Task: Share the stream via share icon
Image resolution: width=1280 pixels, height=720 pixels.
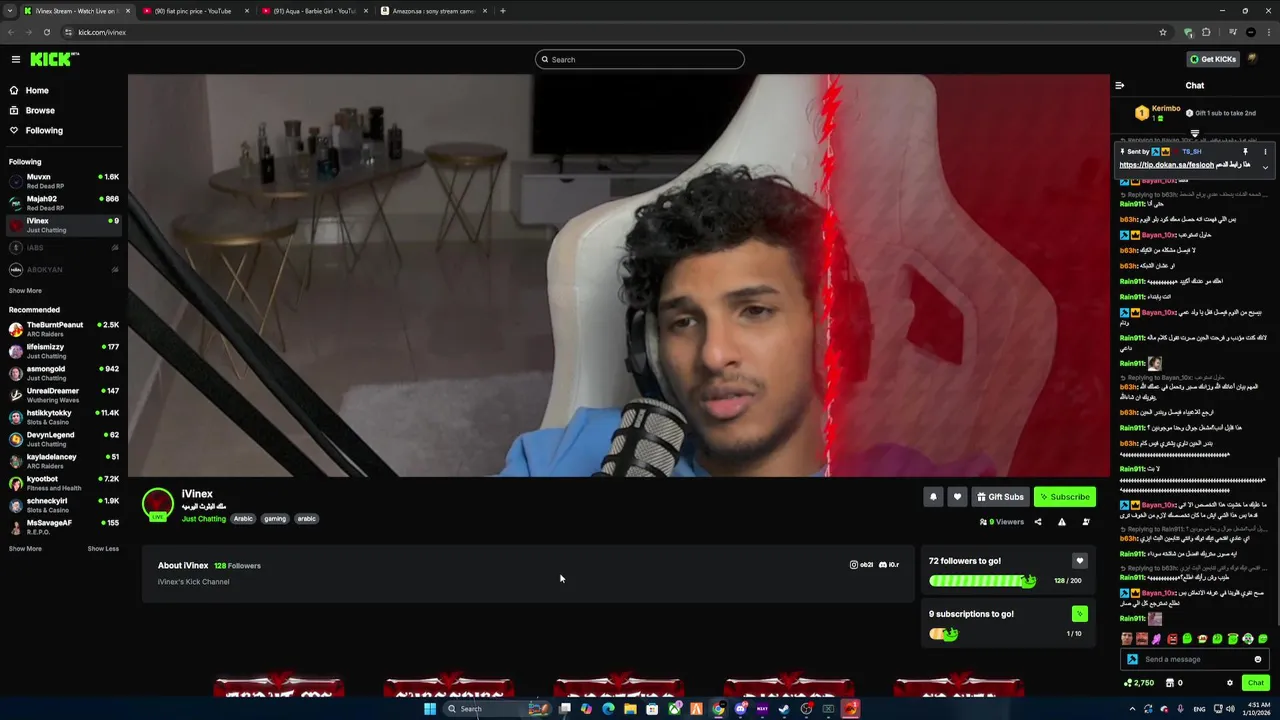Action: (x=1037, y=522)
